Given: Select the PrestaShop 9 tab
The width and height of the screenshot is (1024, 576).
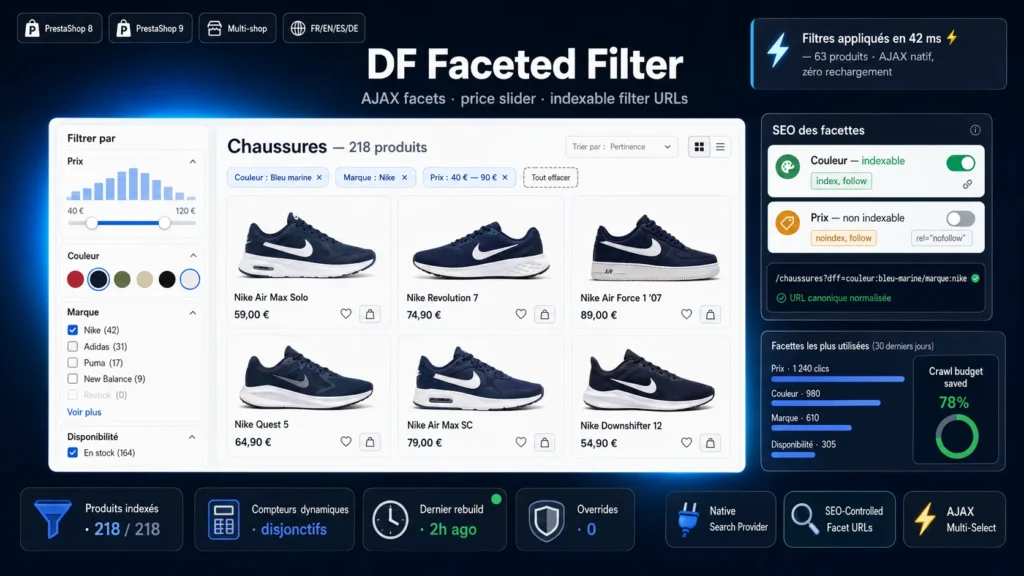Looking at the screenshot, I should click(150, 28).
